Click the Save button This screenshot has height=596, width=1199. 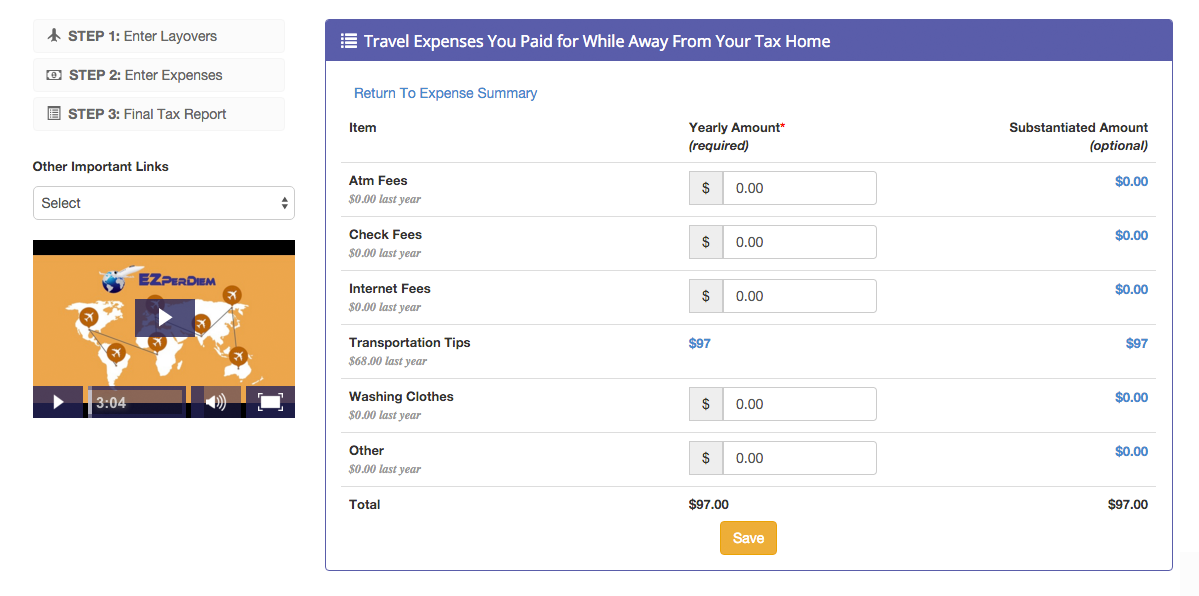[748, 538]
